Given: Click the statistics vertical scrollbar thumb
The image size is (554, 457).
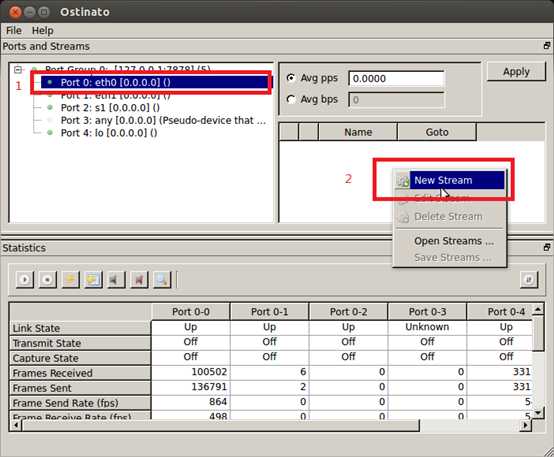Looking at the screenshot, I should point(538,334).
